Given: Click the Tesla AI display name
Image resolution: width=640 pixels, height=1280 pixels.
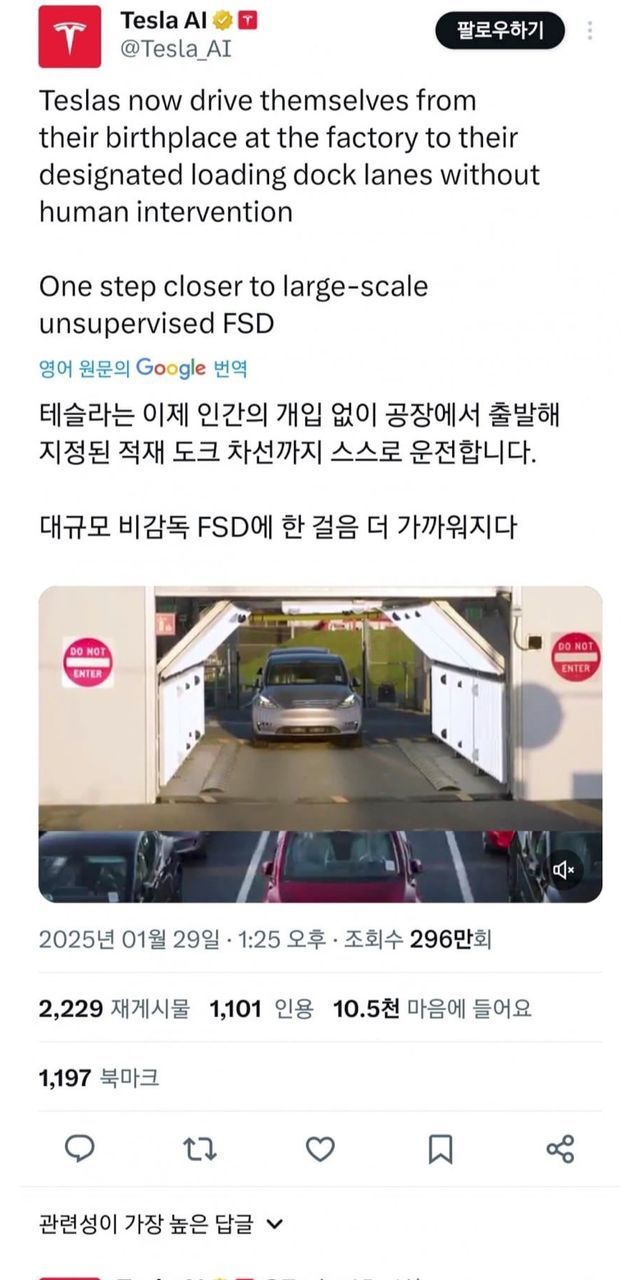Looking at the screenshot, I should 167,20.
